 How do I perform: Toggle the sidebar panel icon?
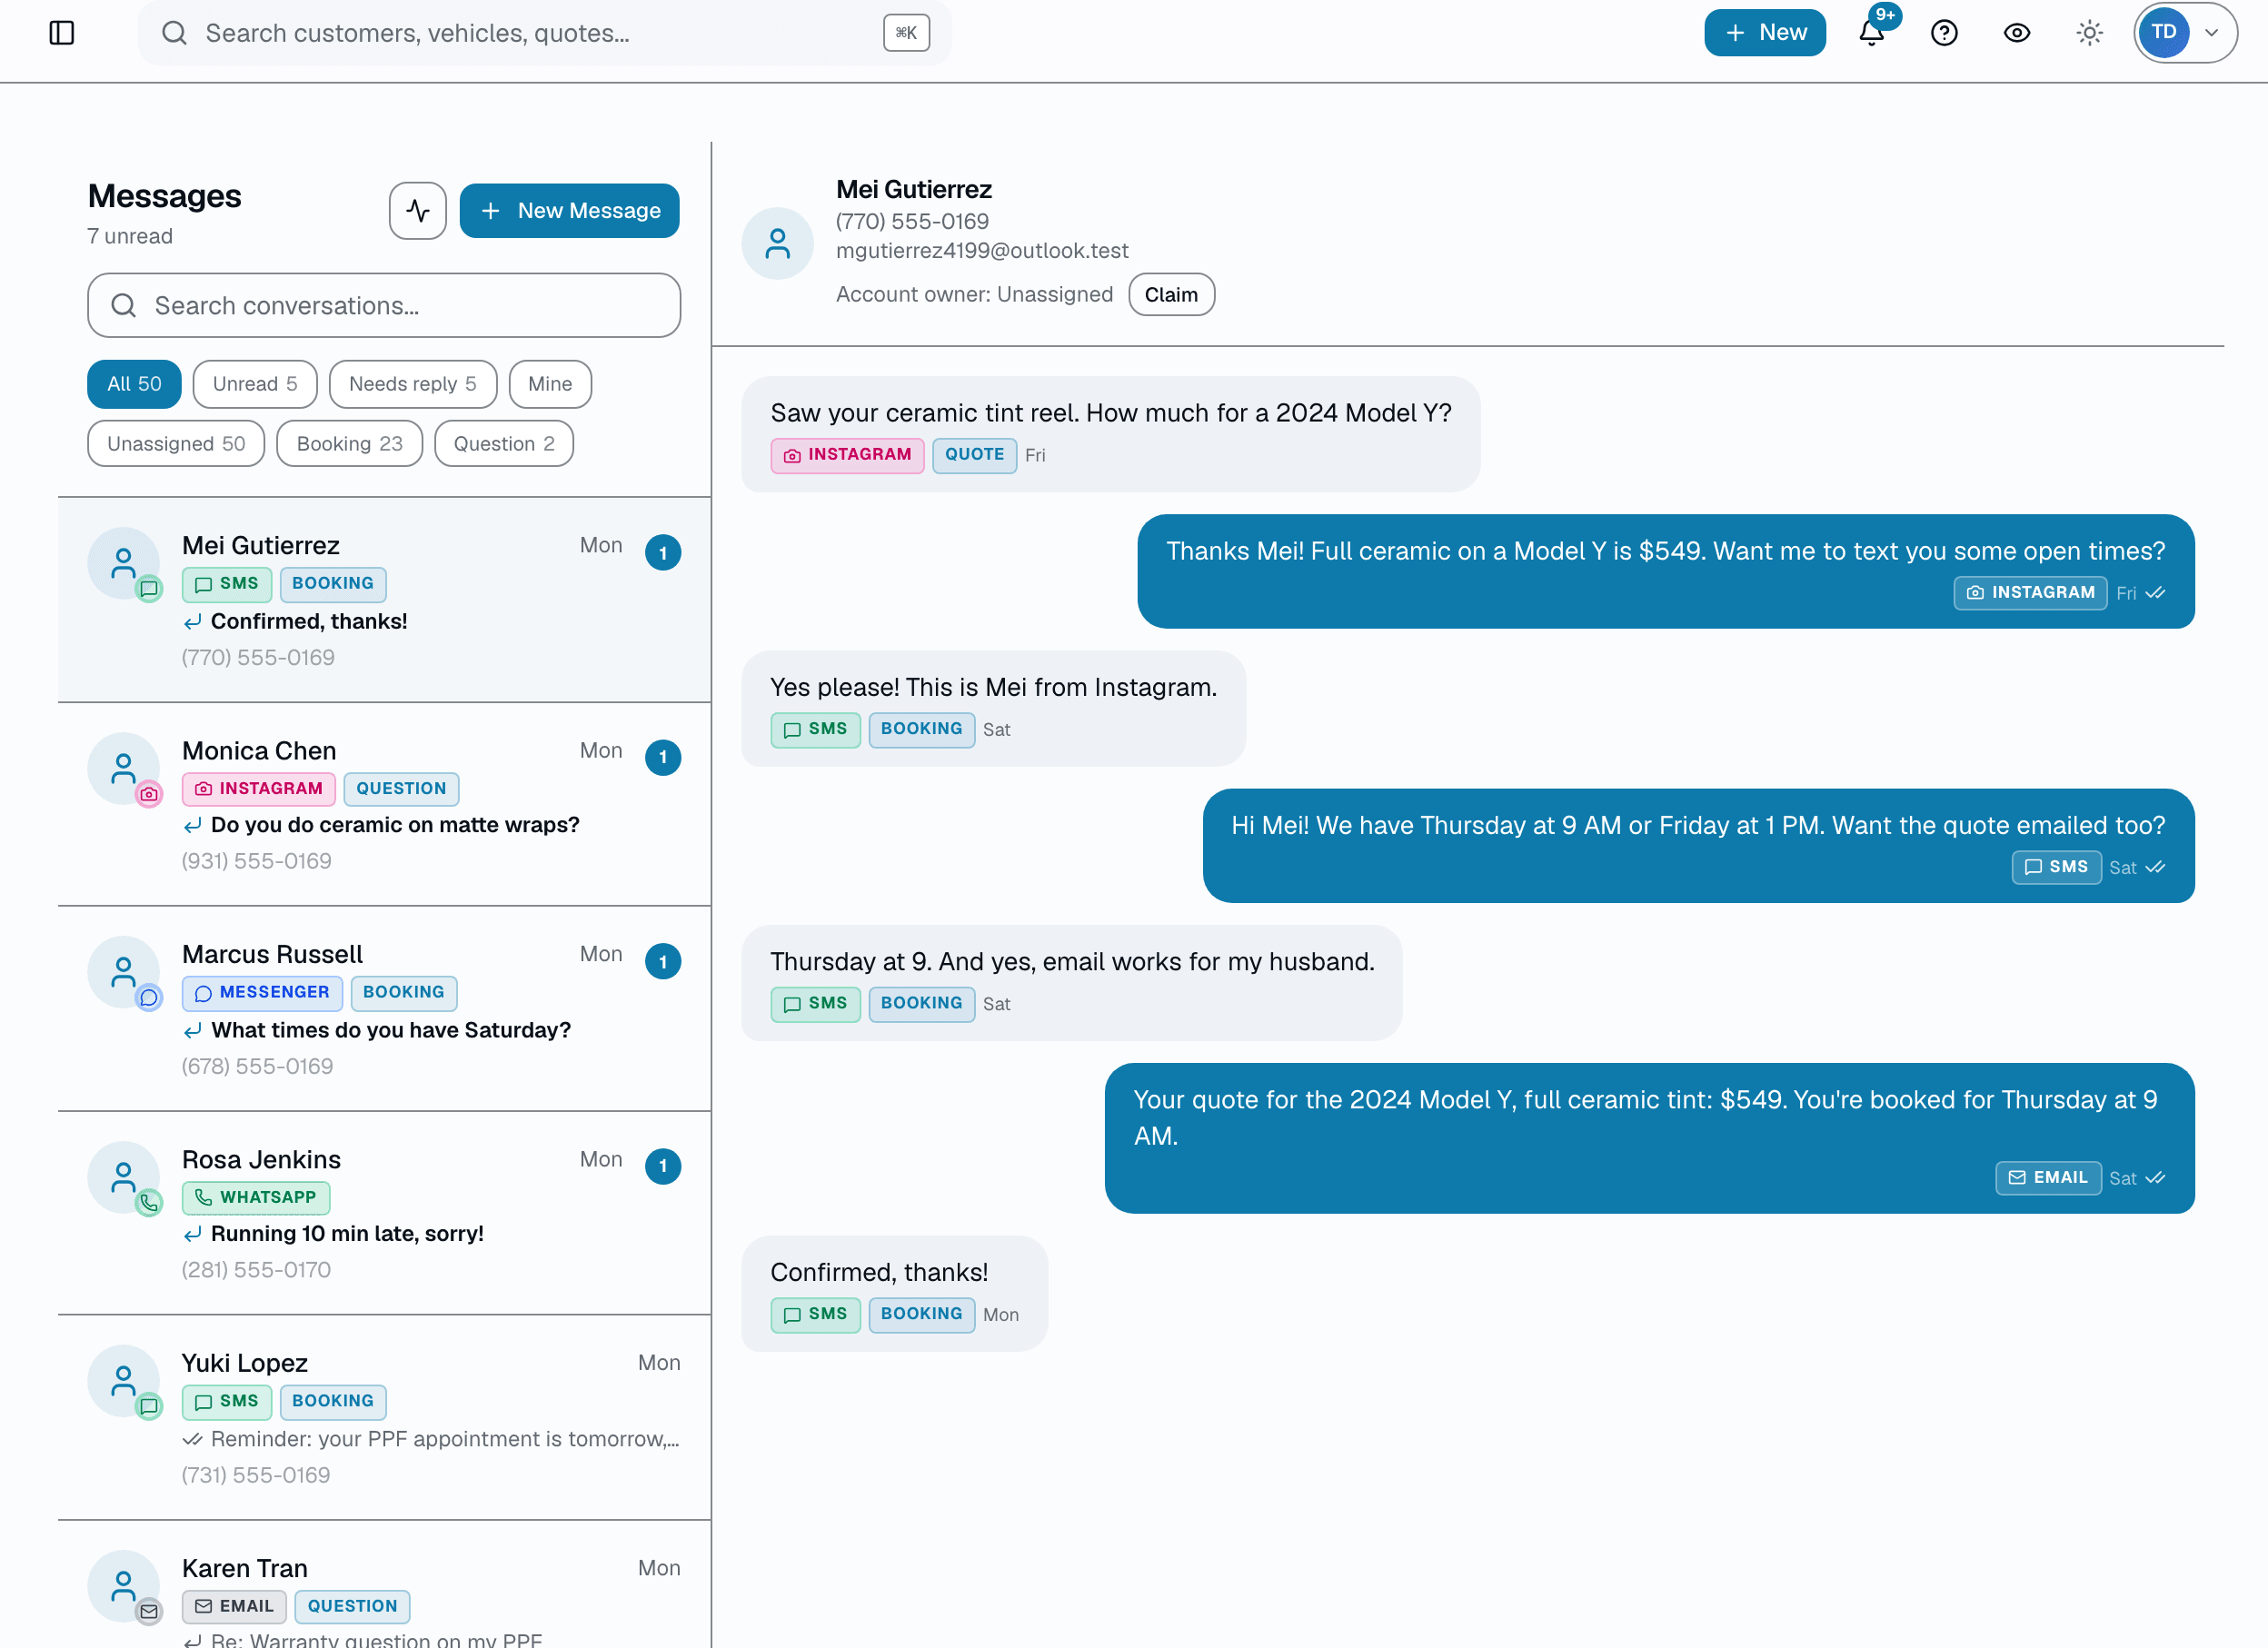click(x=62, y=33)
